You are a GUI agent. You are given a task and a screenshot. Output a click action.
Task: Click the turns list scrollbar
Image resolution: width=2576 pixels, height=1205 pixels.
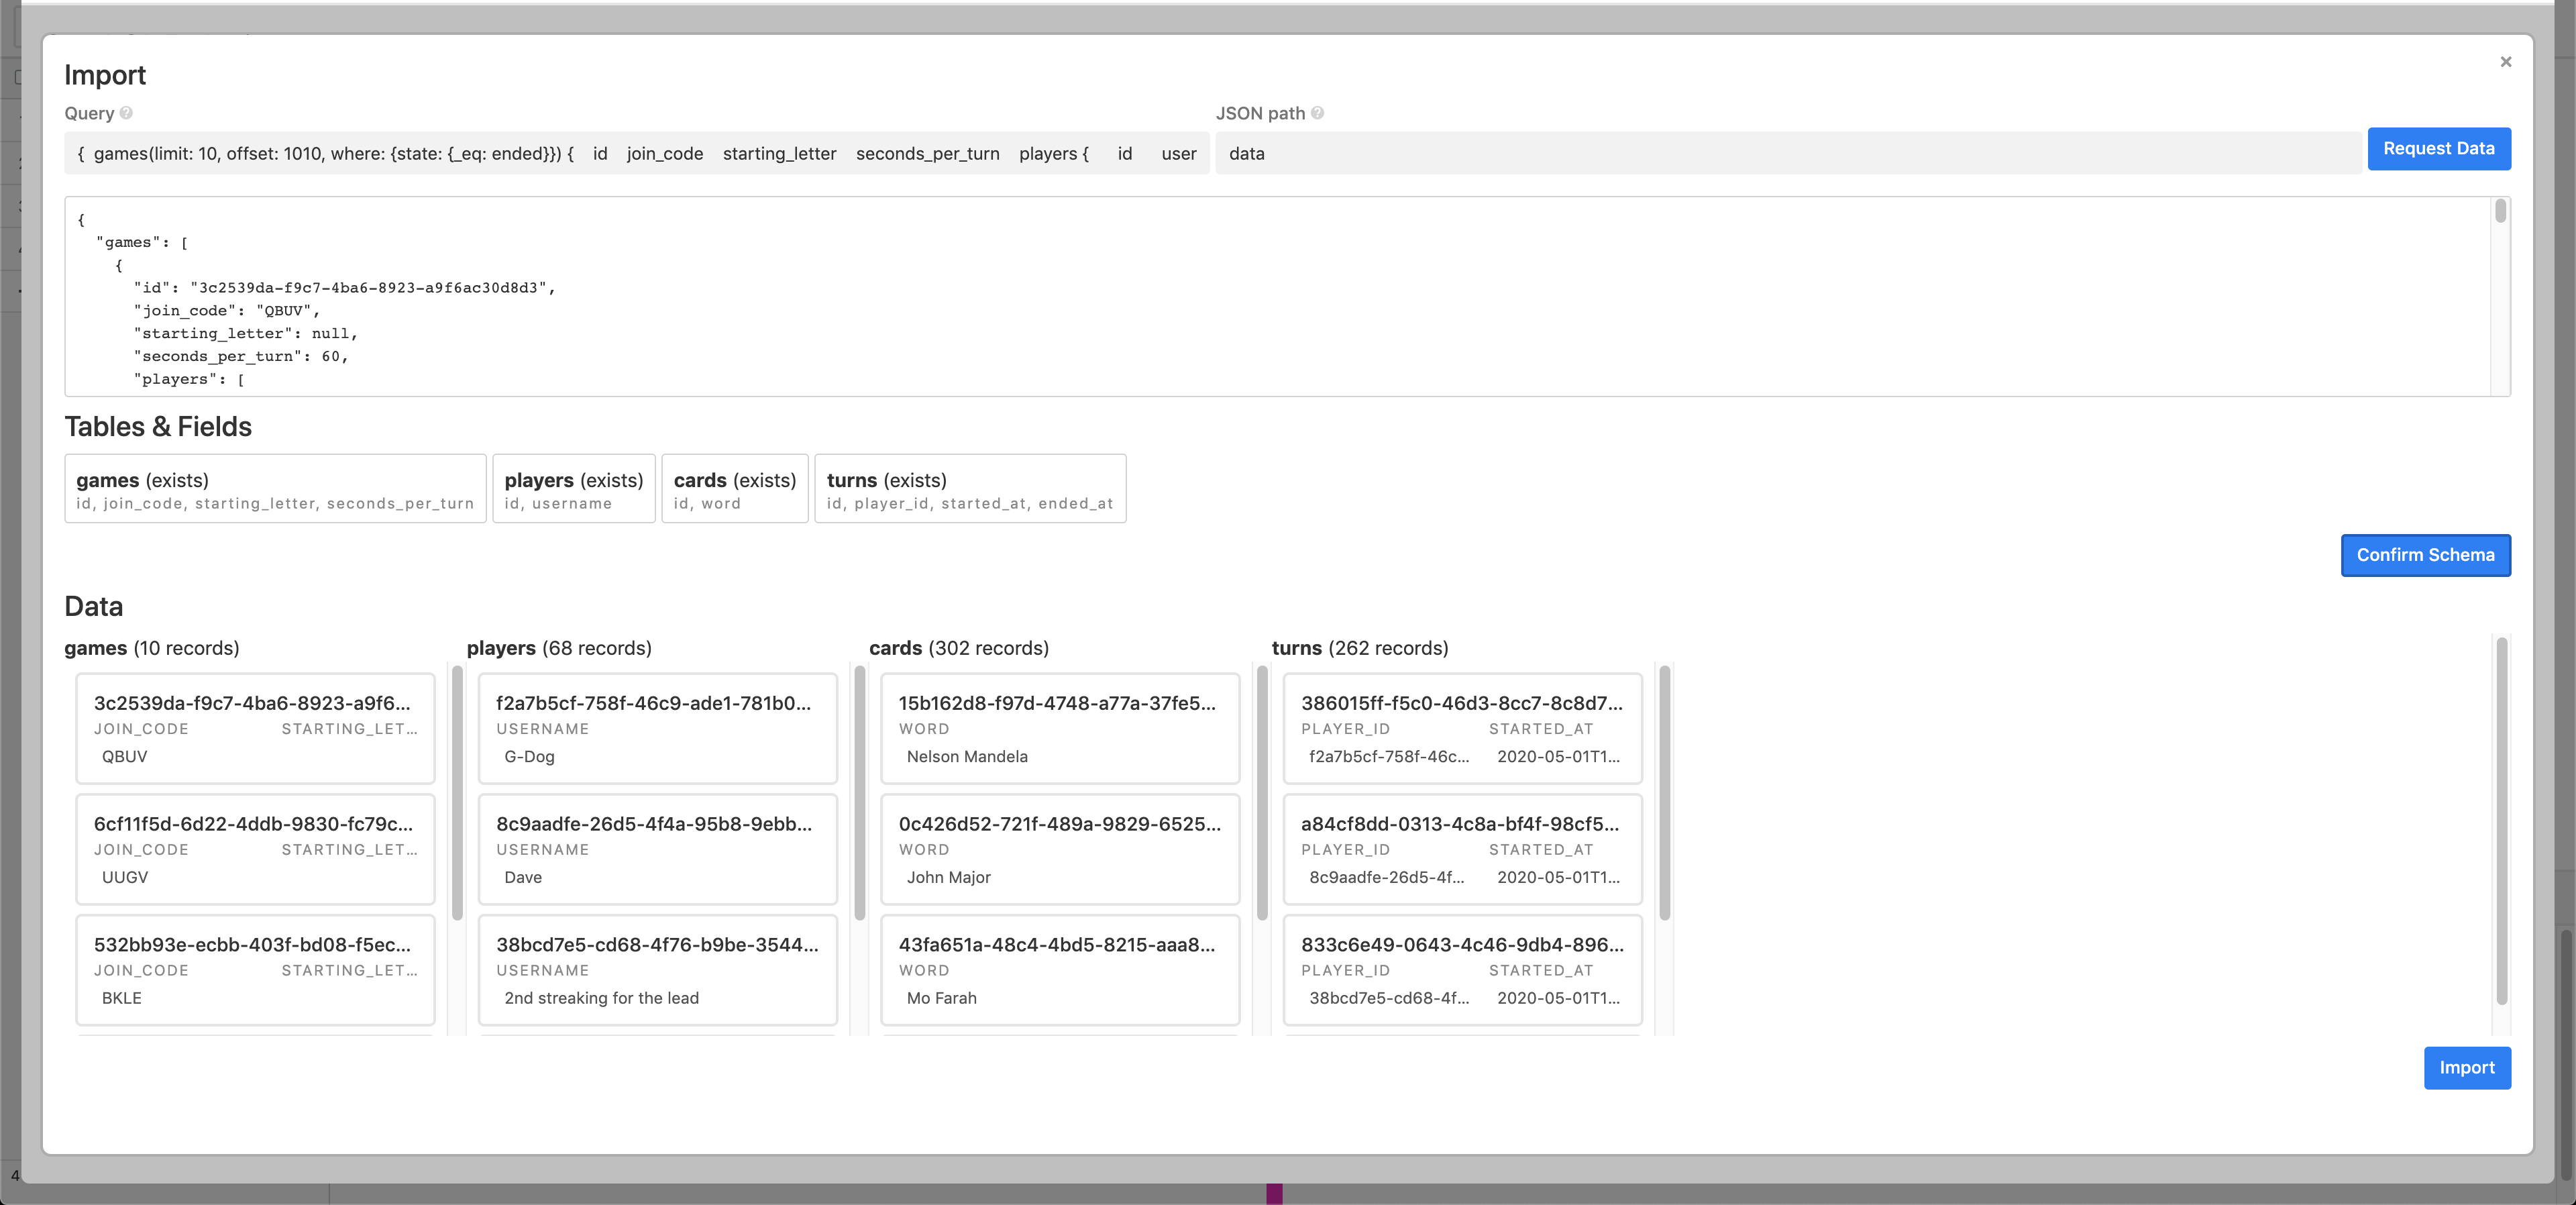[1664, 792]
